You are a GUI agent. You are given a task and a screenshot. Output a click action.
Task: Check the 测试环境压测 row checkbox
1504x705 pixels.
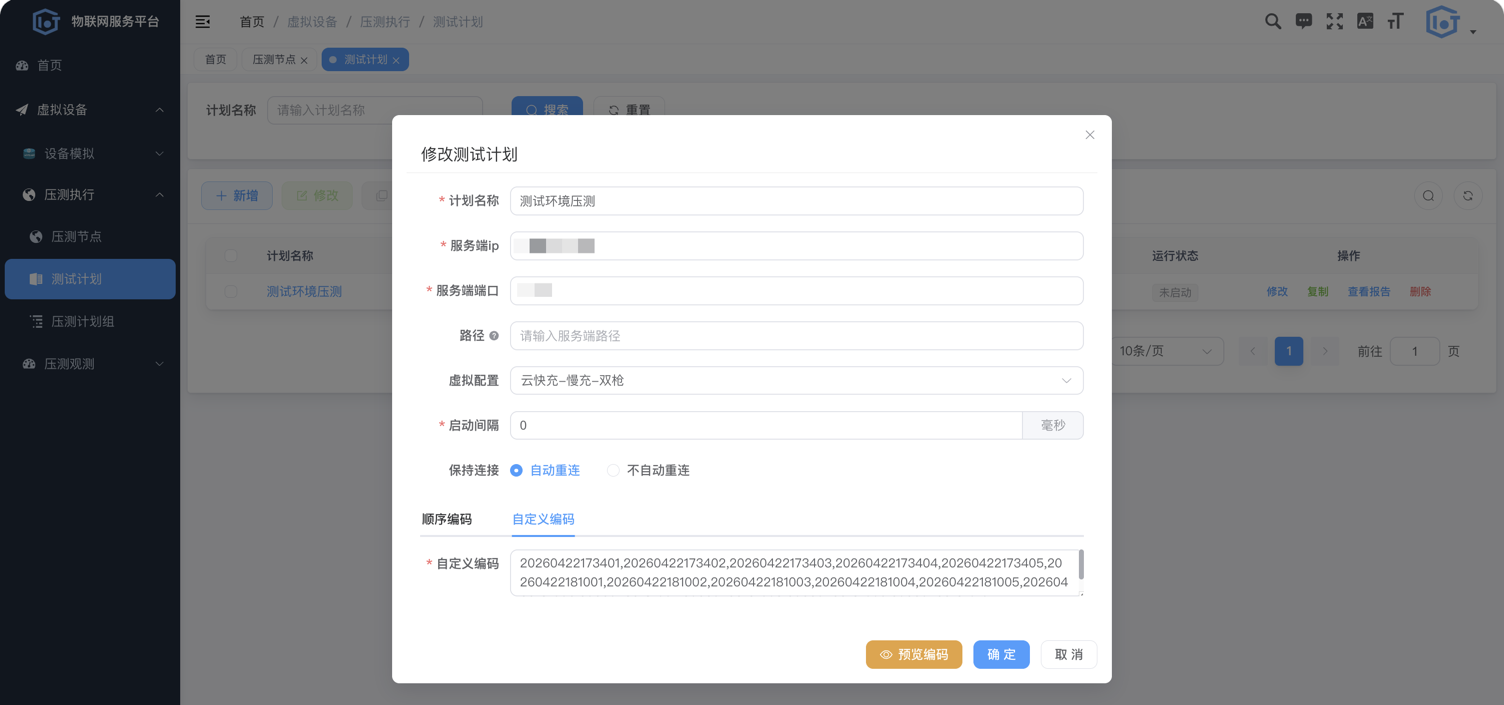point(231,292)
